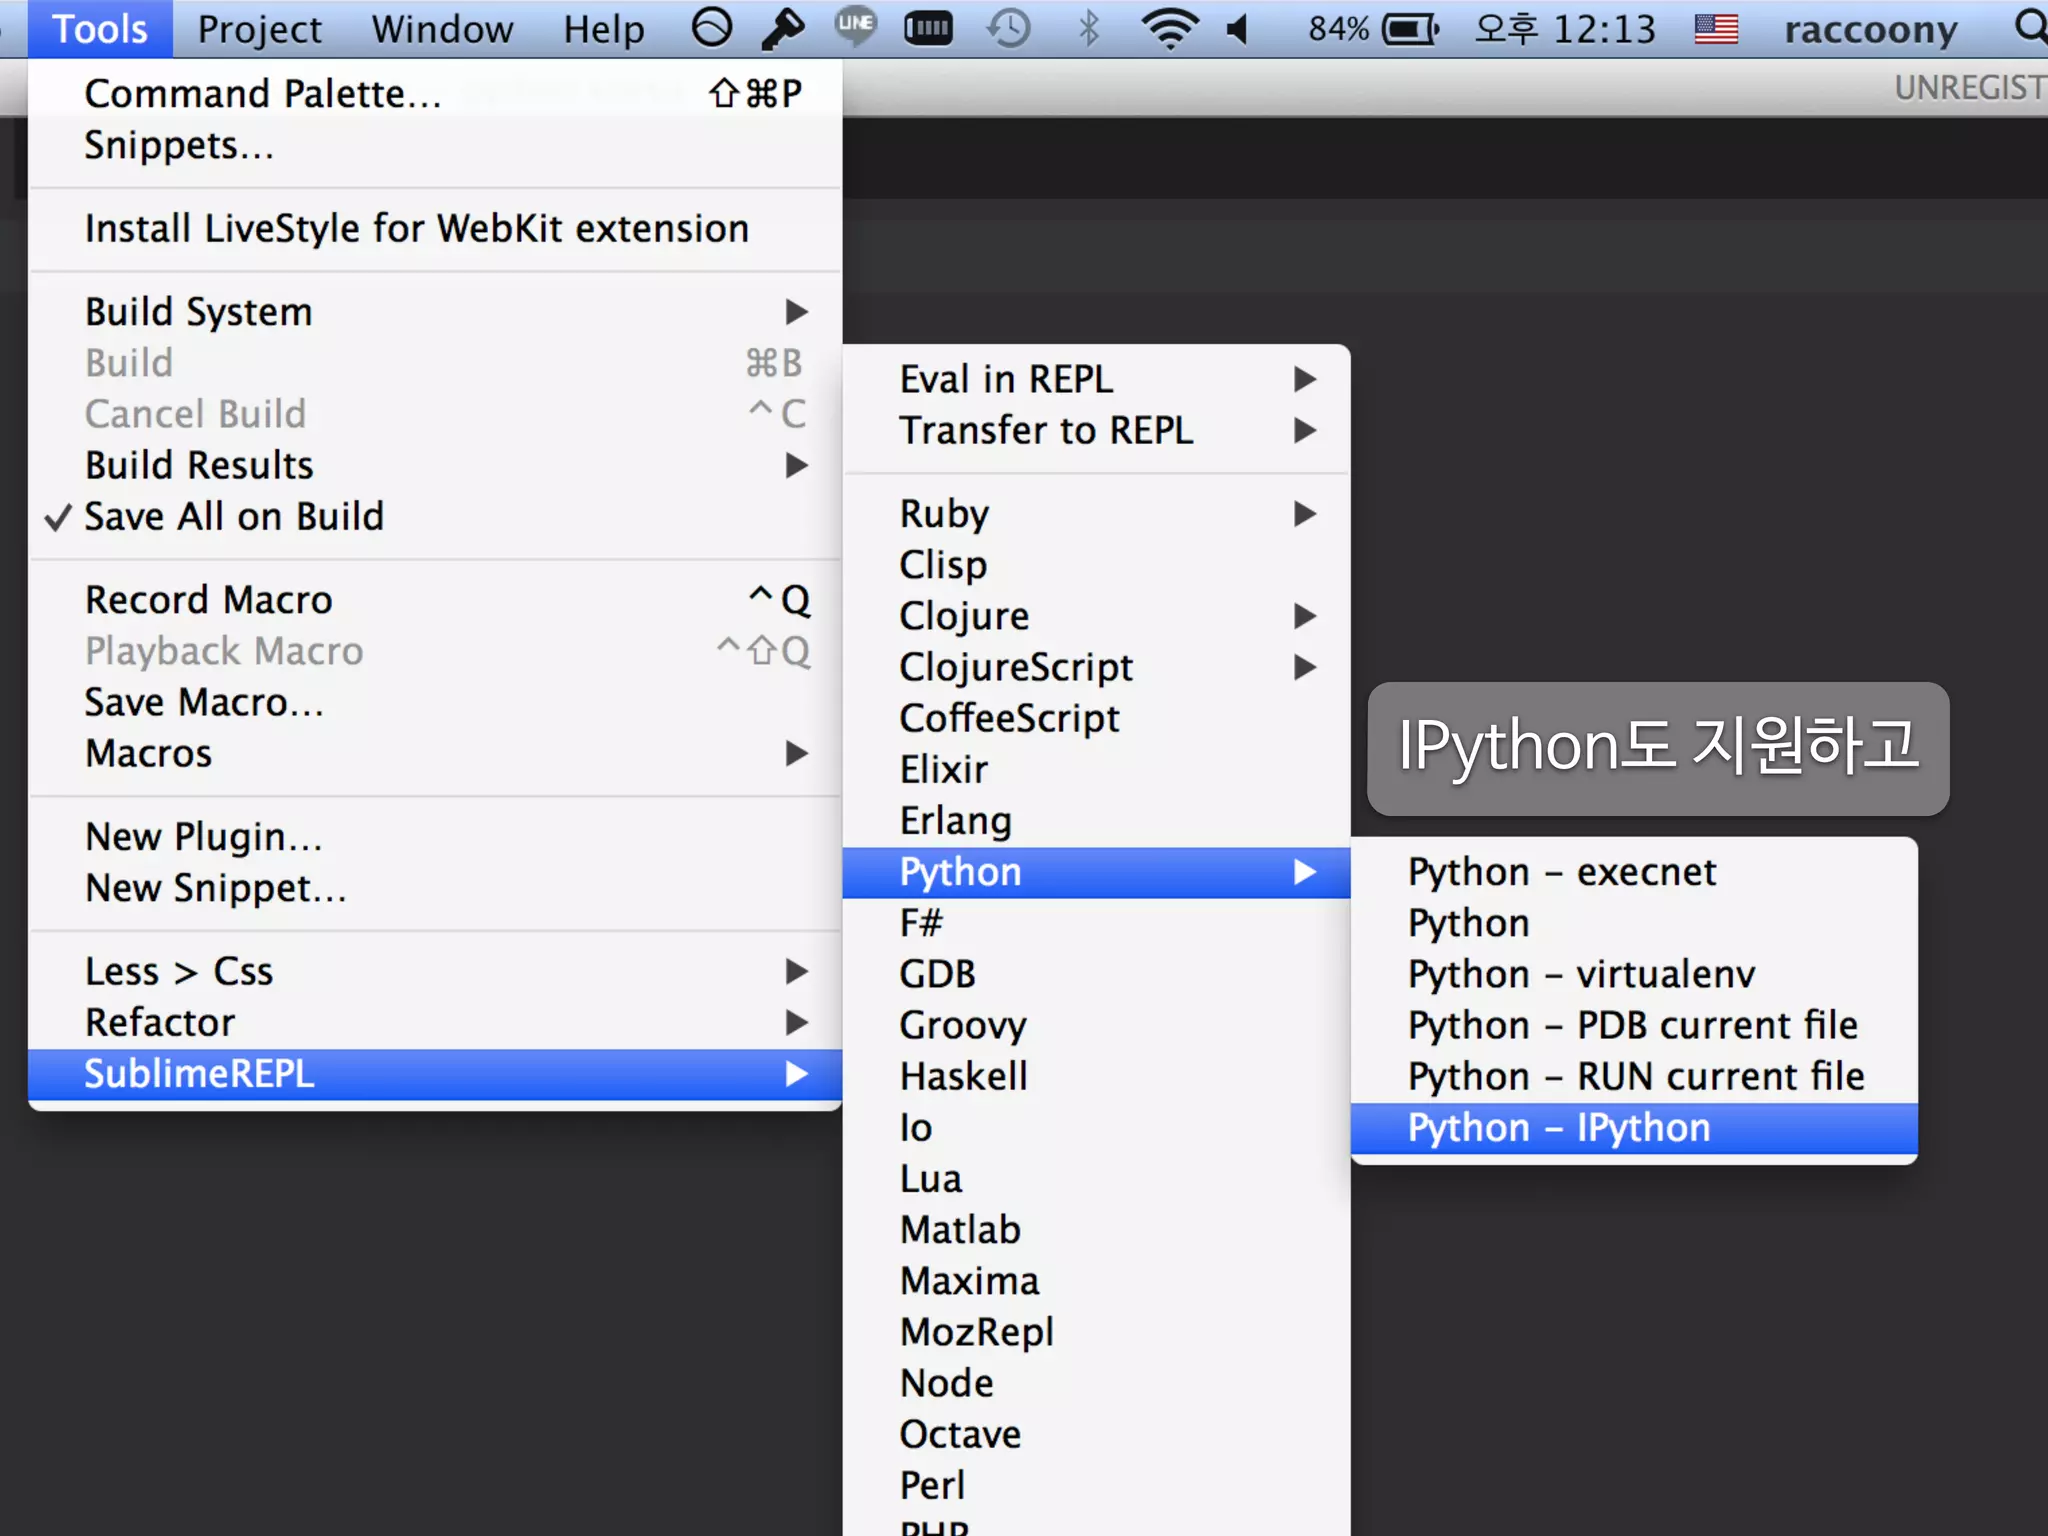Expand the SublimeREPL submenu
This screenshot has width=2048, height=1536.
pos(435,1074)
